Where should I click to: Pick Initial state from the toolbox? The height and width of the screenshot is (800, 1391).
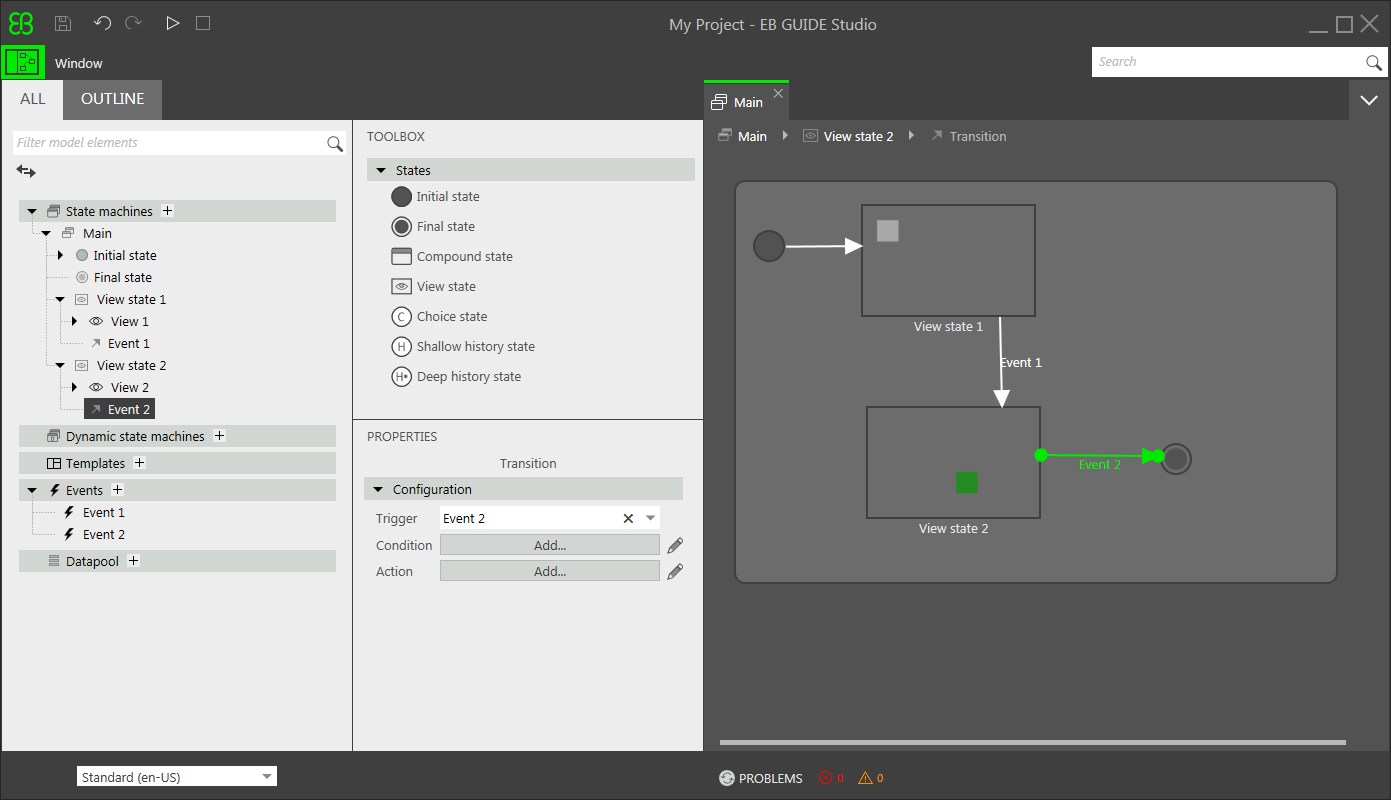436,196
